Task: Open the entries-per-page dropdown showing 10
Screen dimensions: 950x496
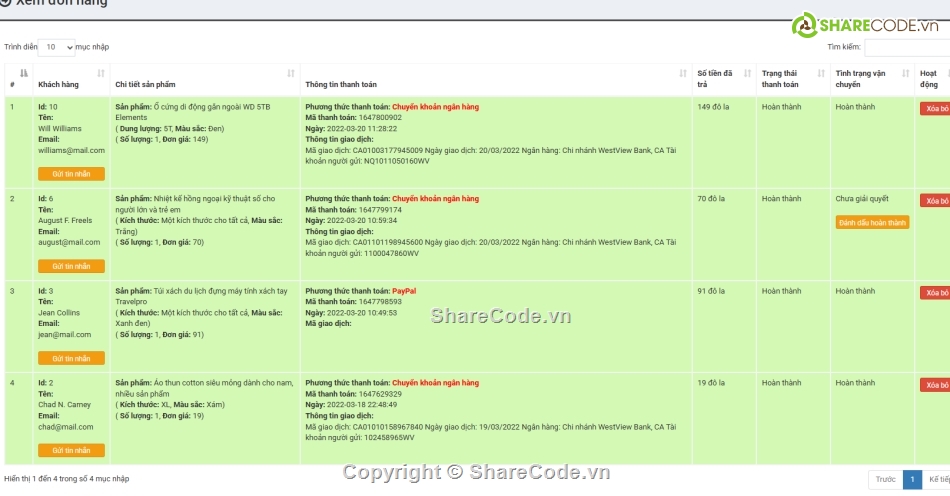Action: tap(56, 47)
